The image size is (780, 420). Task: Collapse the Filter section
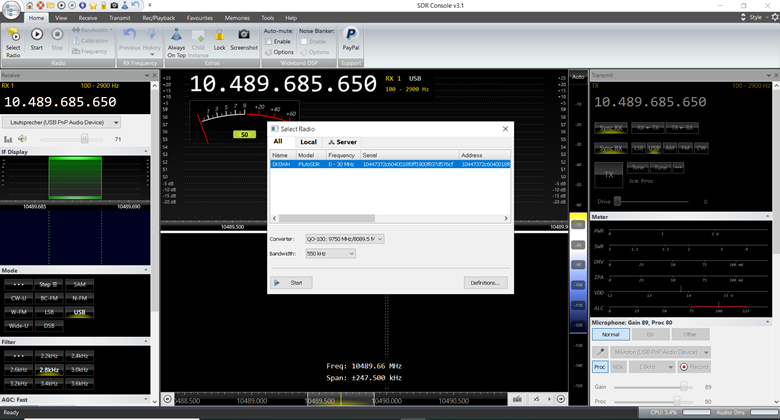[x=146, y=341]
